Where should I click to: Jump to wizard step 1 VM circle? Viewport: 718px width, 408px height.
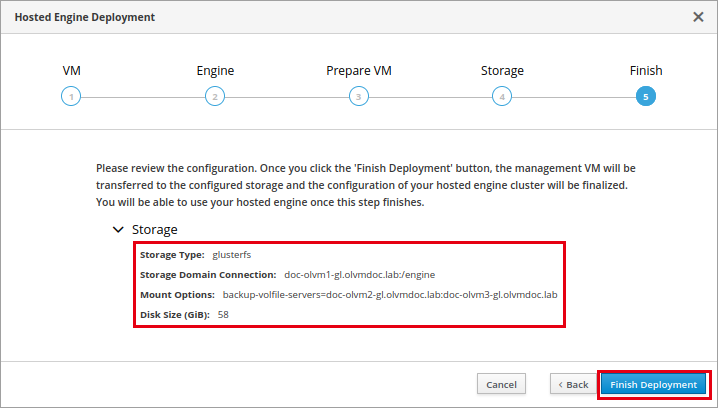pyautogui.click(x=71, y=97)
